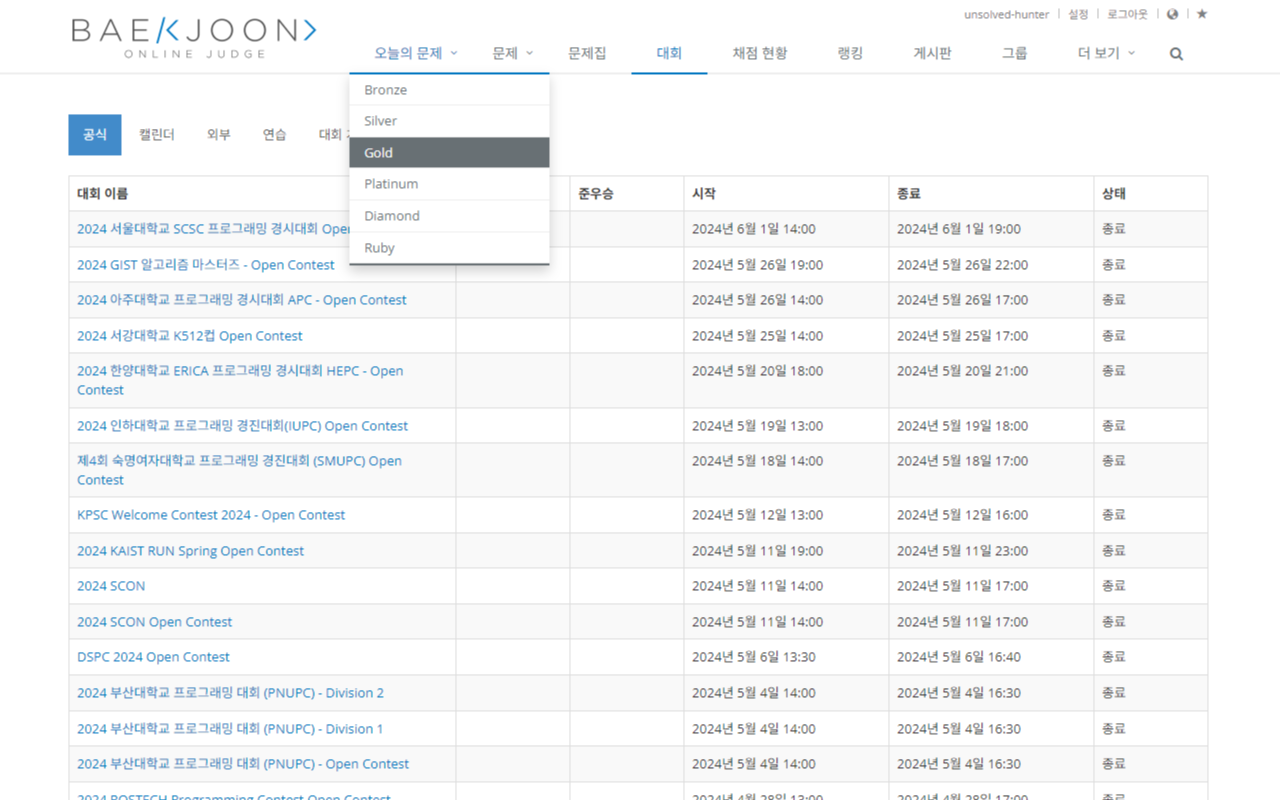Click 종료 status for DSPC 2024 row
Screen dimensions: 1280x800
click(1114, 657)
